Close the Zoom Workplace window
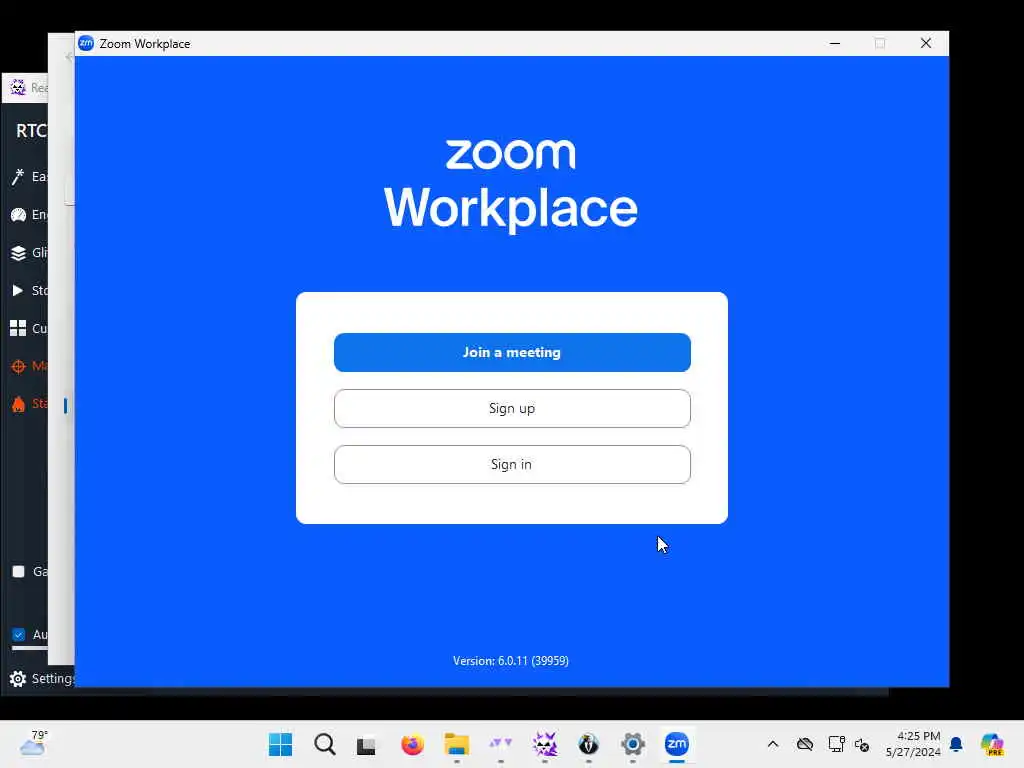1024x768 pixels. point(926,43)
